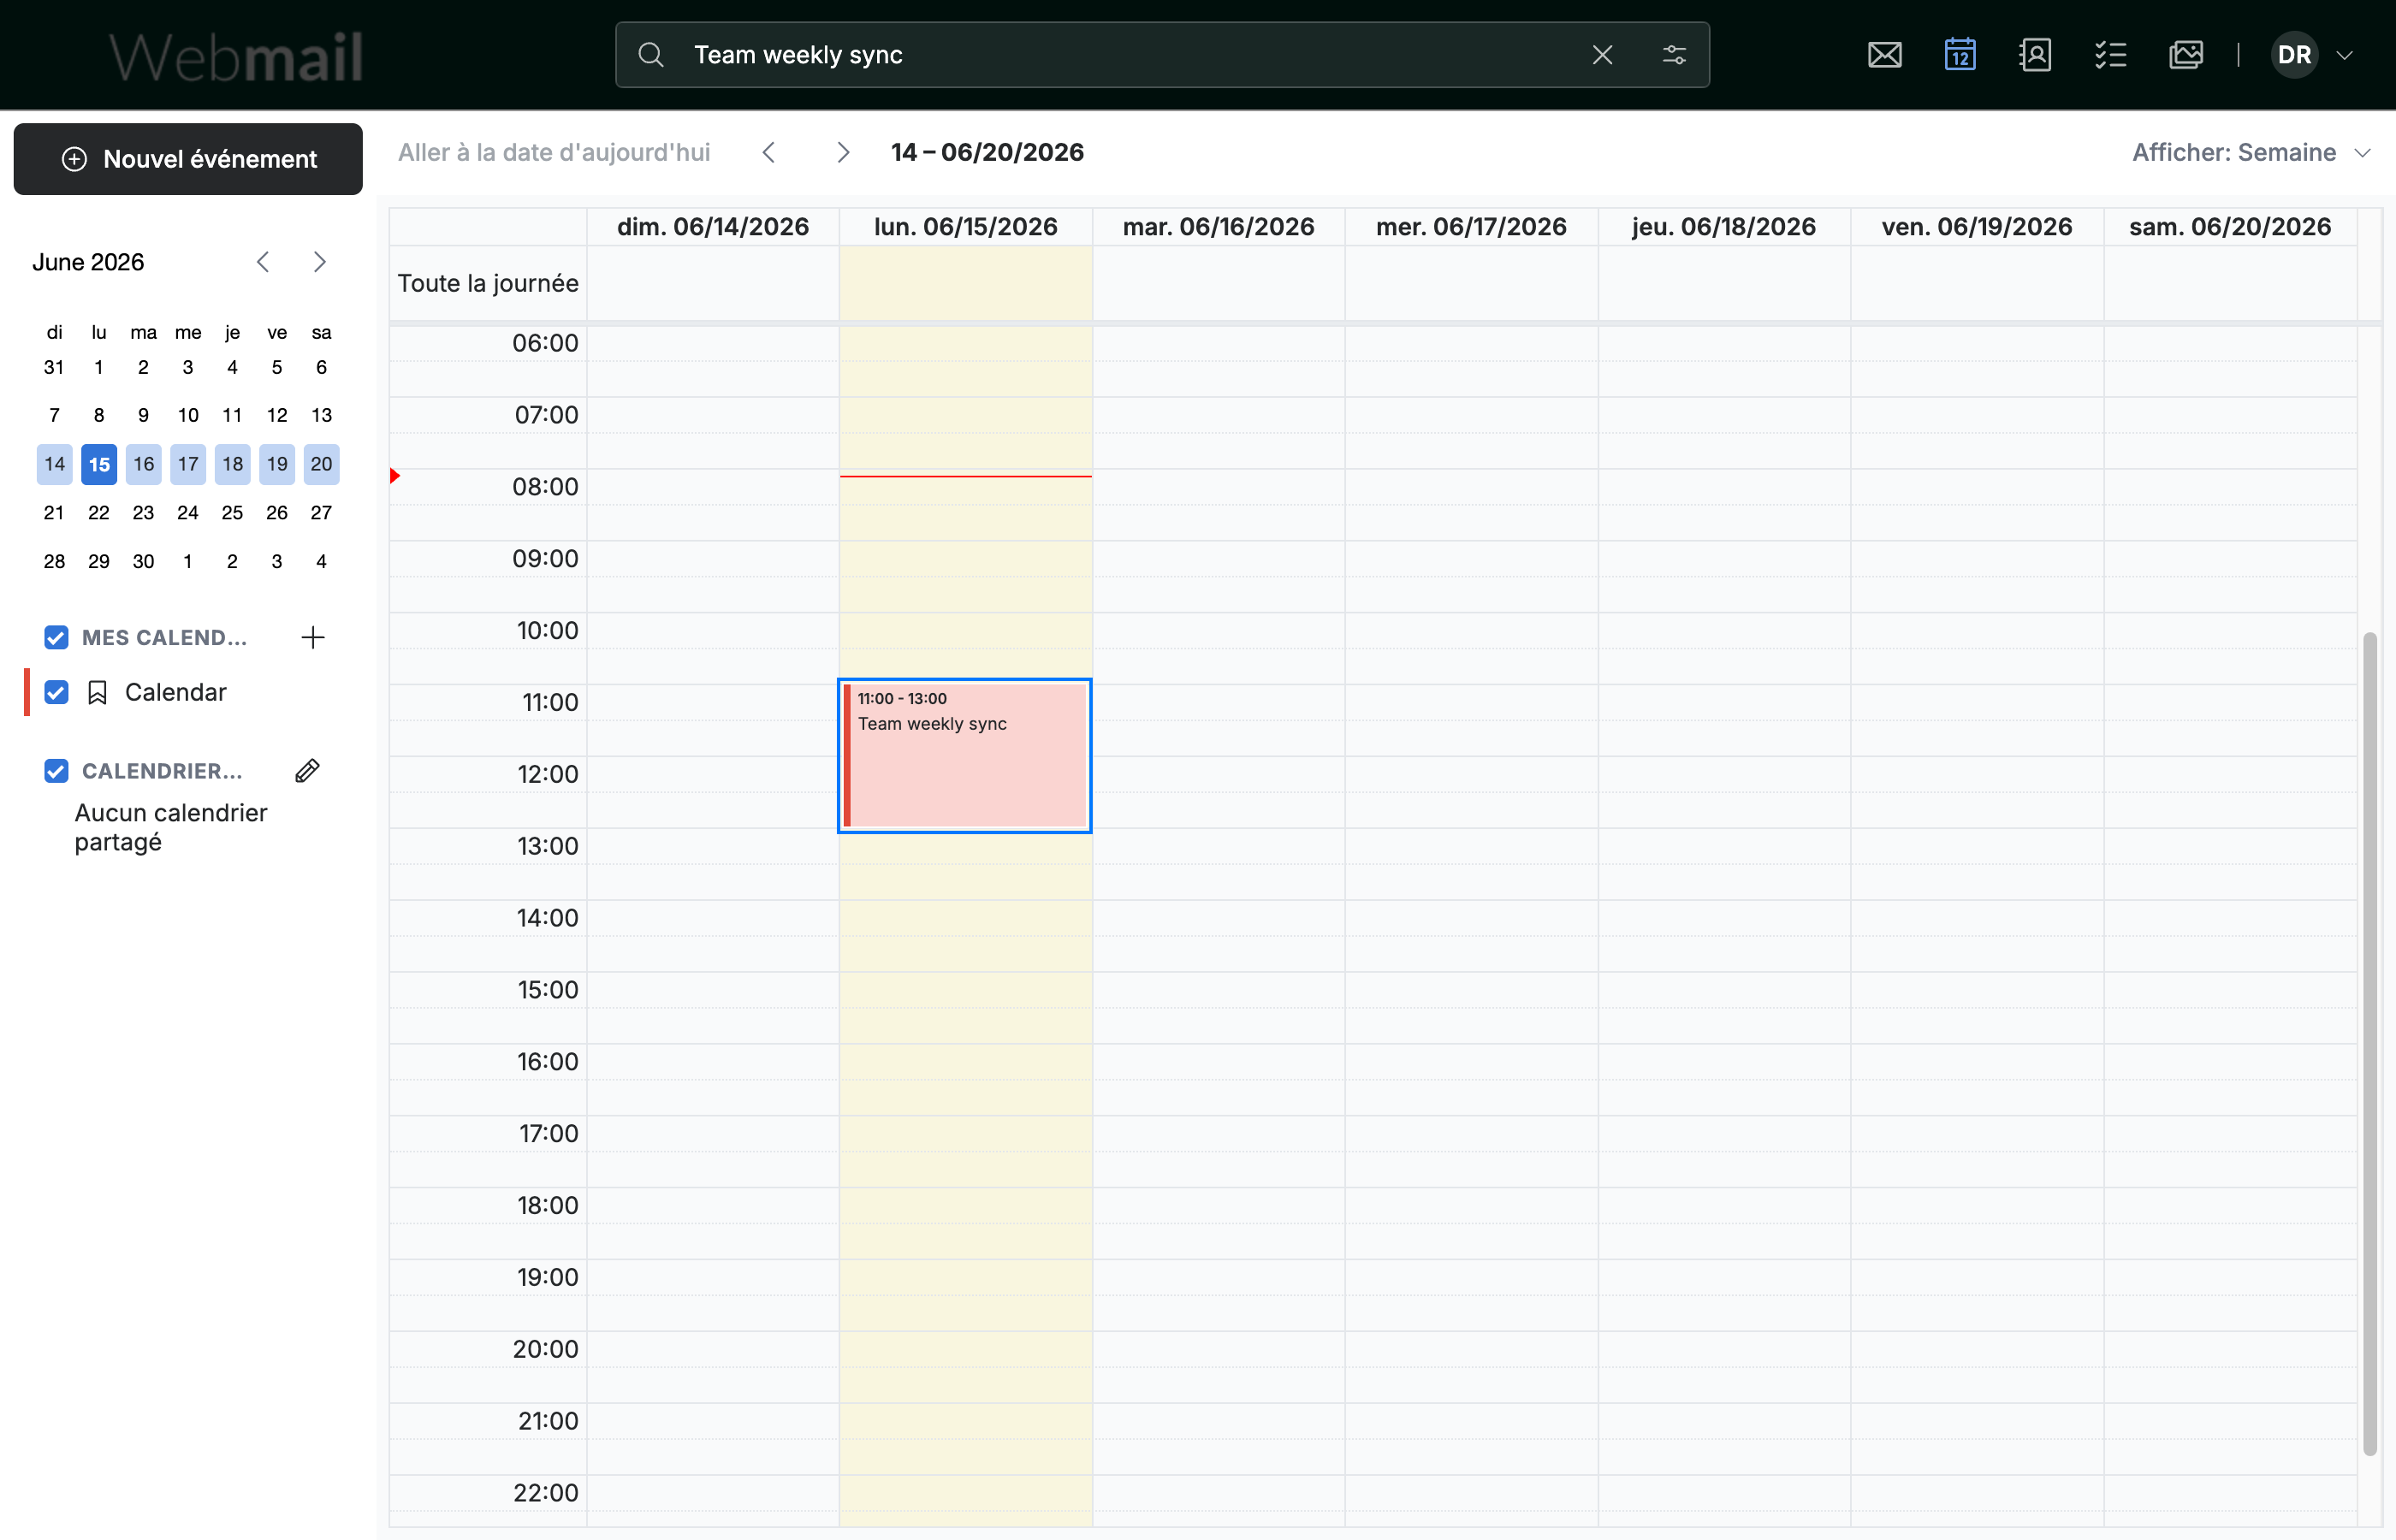Click the jeu. 06/18/2026 column header
The height and width of the screenshot is (1540, 2396).
point(1724,227)
